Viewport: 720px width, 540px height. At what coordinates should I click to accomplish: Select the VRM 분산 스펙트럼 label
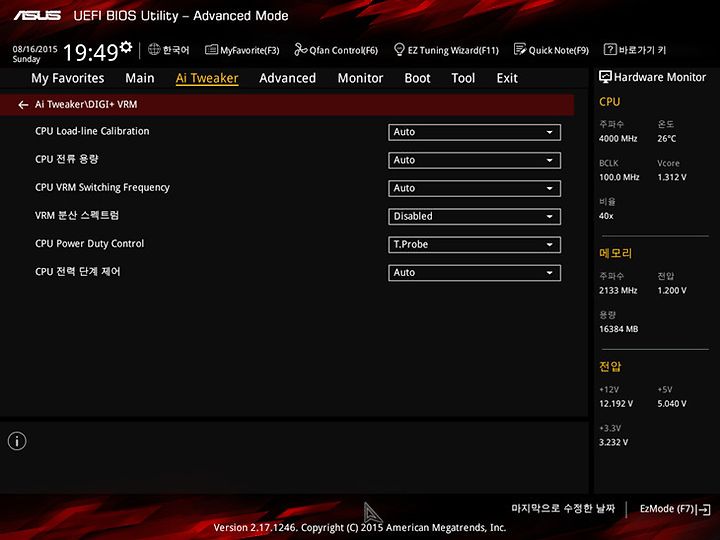[77, 215]
